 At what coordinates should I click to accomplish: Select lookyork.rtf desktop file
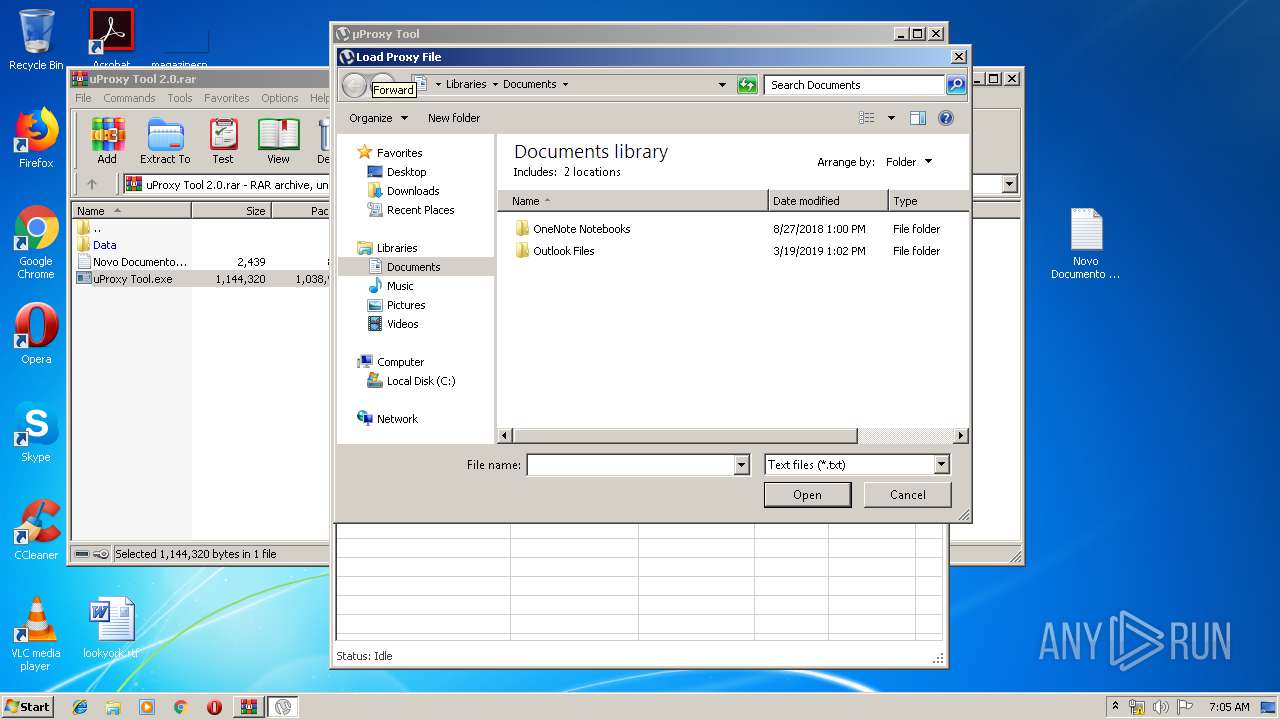coord(111,629)
